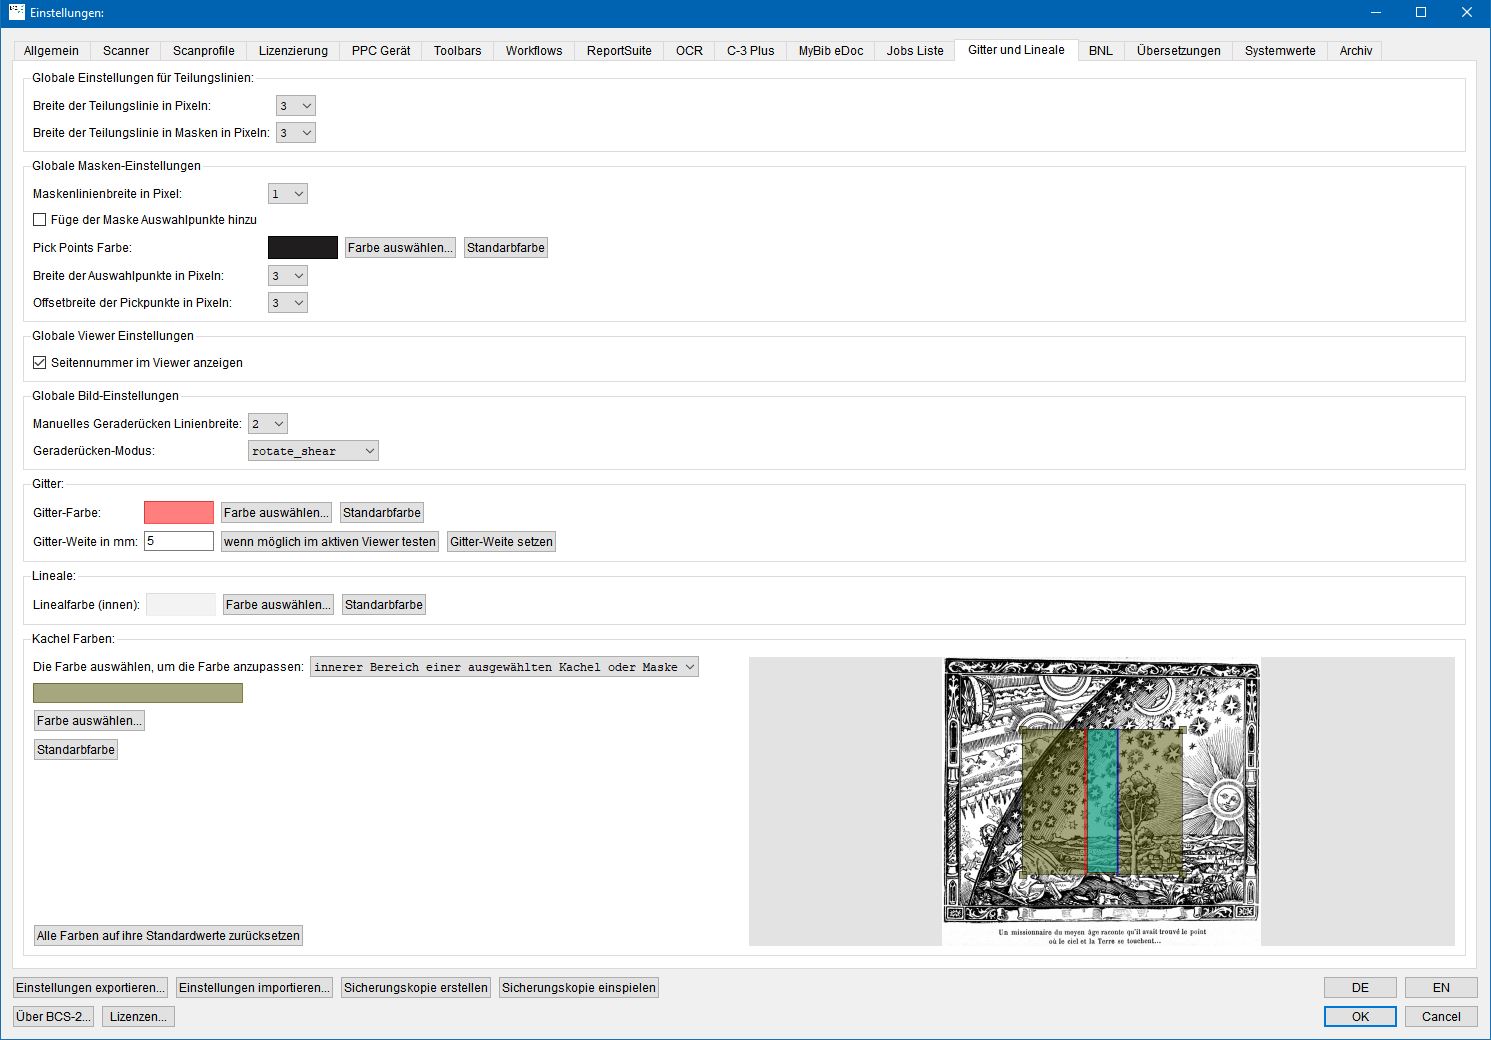The height and width of the screenshot is (1040, 1491).
Task: Reset Linealfarbe with Standardfarbe button
Action: [x=384, y=605]
